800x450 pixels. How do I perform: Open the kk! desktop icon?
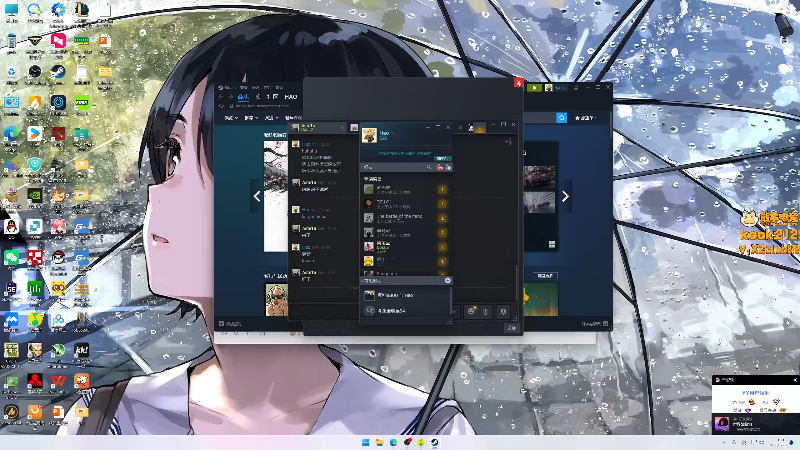(x=82, y=352)
